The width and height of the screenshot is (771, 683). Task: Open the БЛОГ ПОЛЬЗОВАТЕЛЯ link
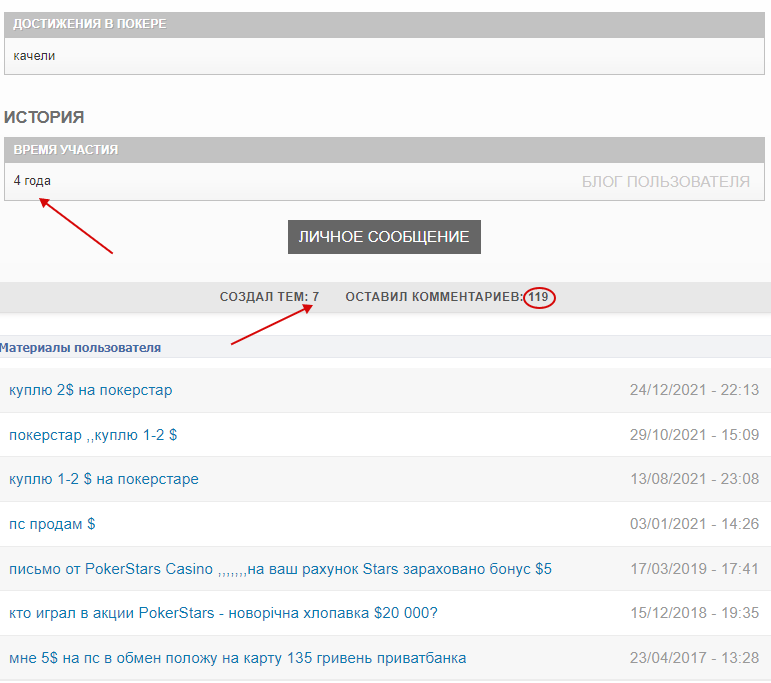[666, 182]
